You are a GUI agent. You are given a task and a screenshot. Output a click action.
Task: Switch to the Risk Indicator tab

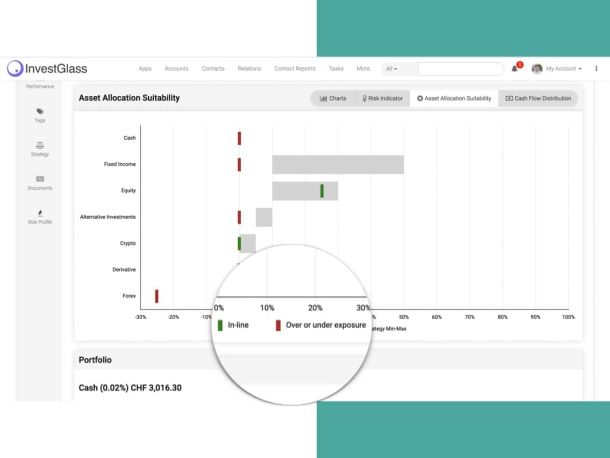[382, 98]
